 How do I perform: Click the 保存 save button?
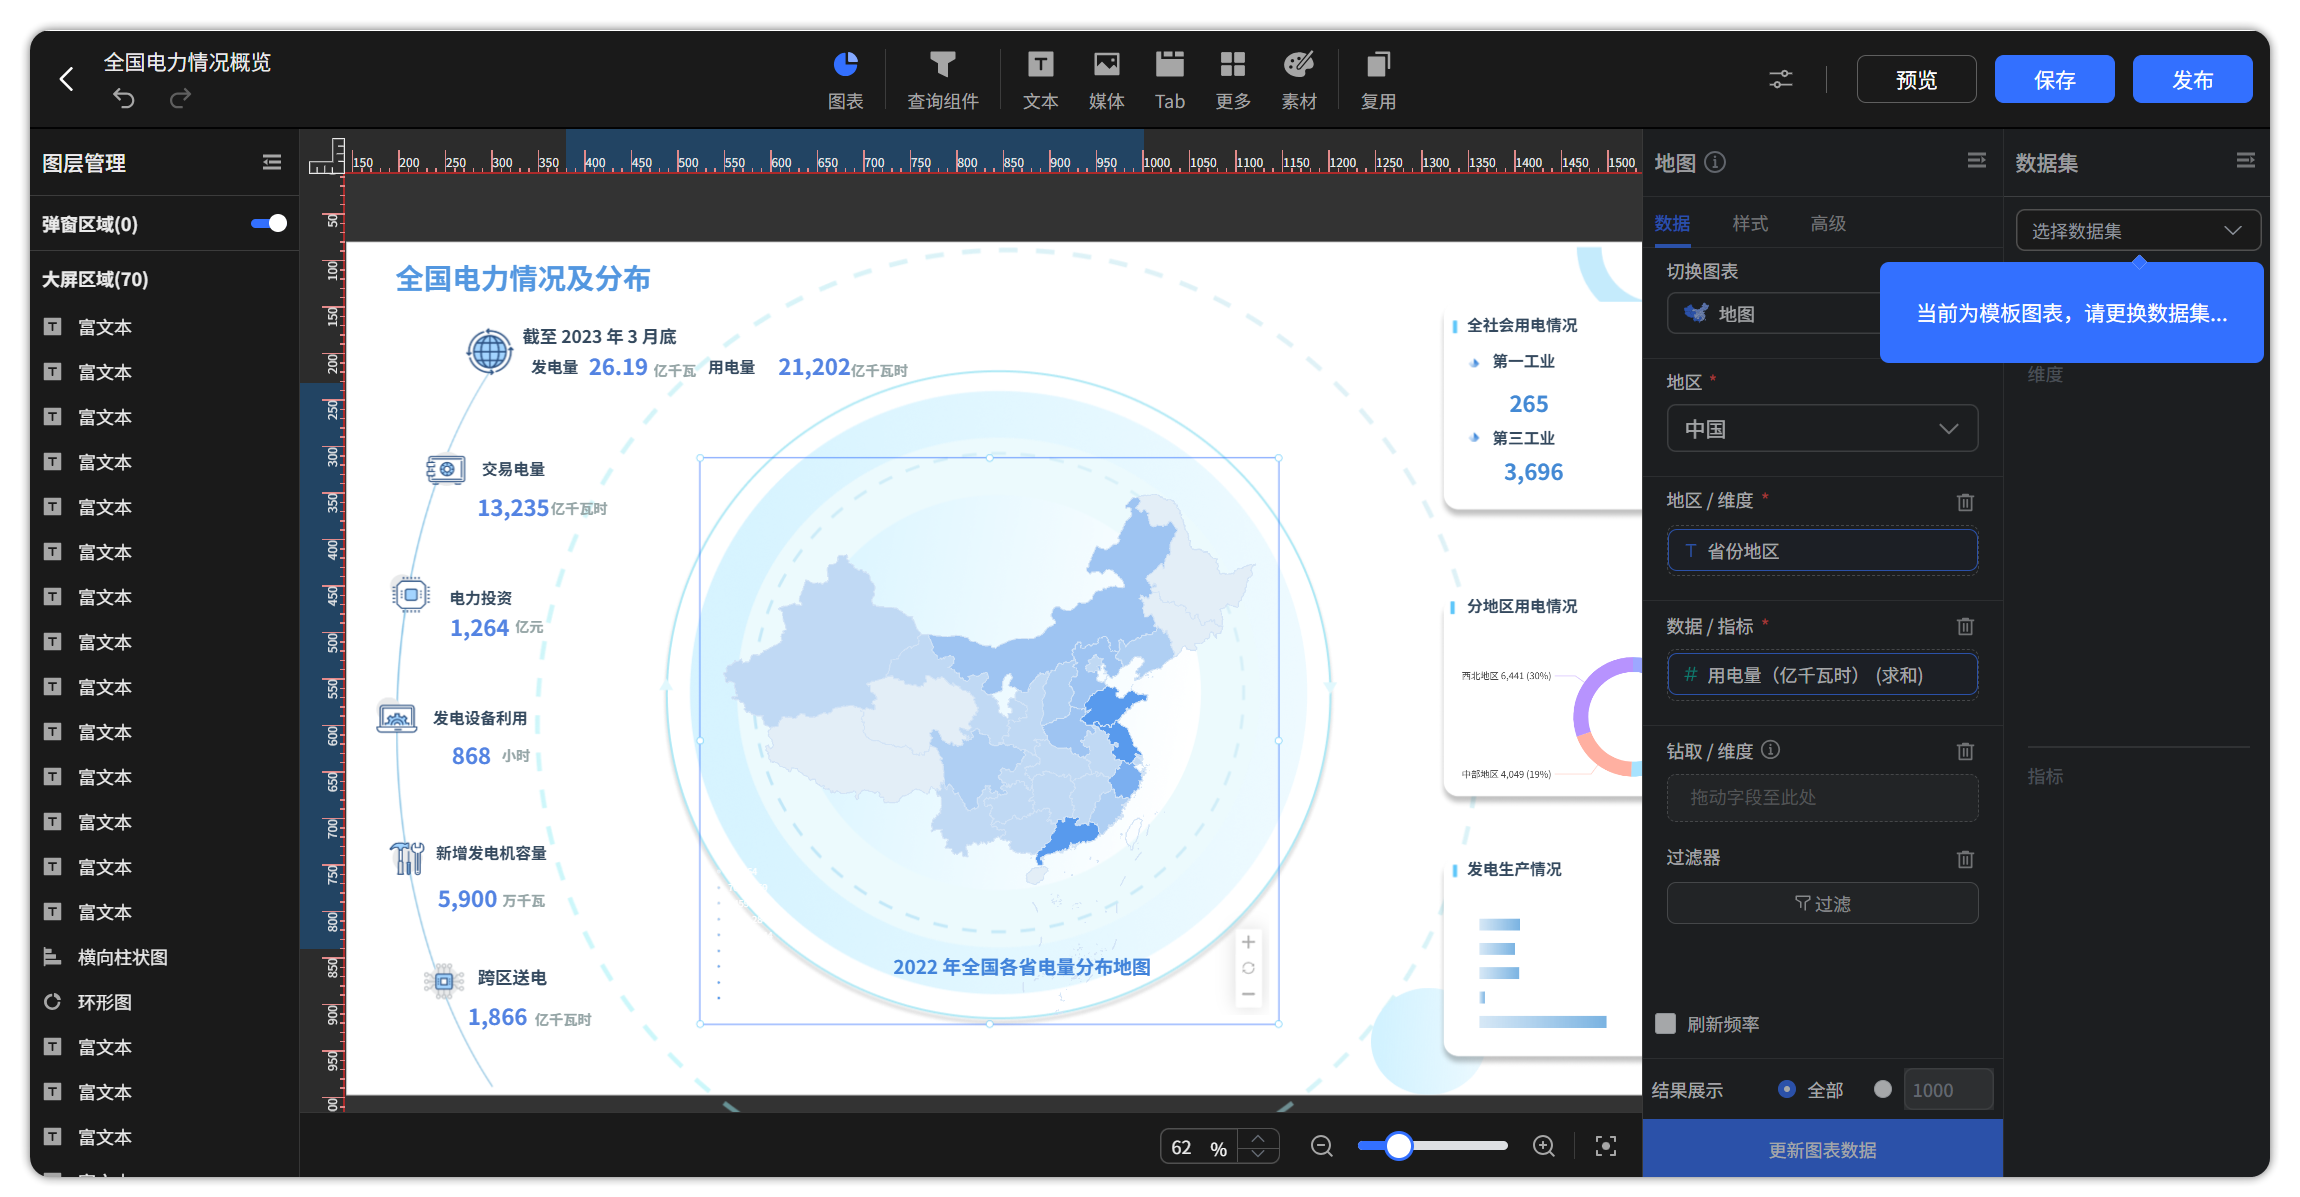pyautogui.click(x=2054, y=80)
